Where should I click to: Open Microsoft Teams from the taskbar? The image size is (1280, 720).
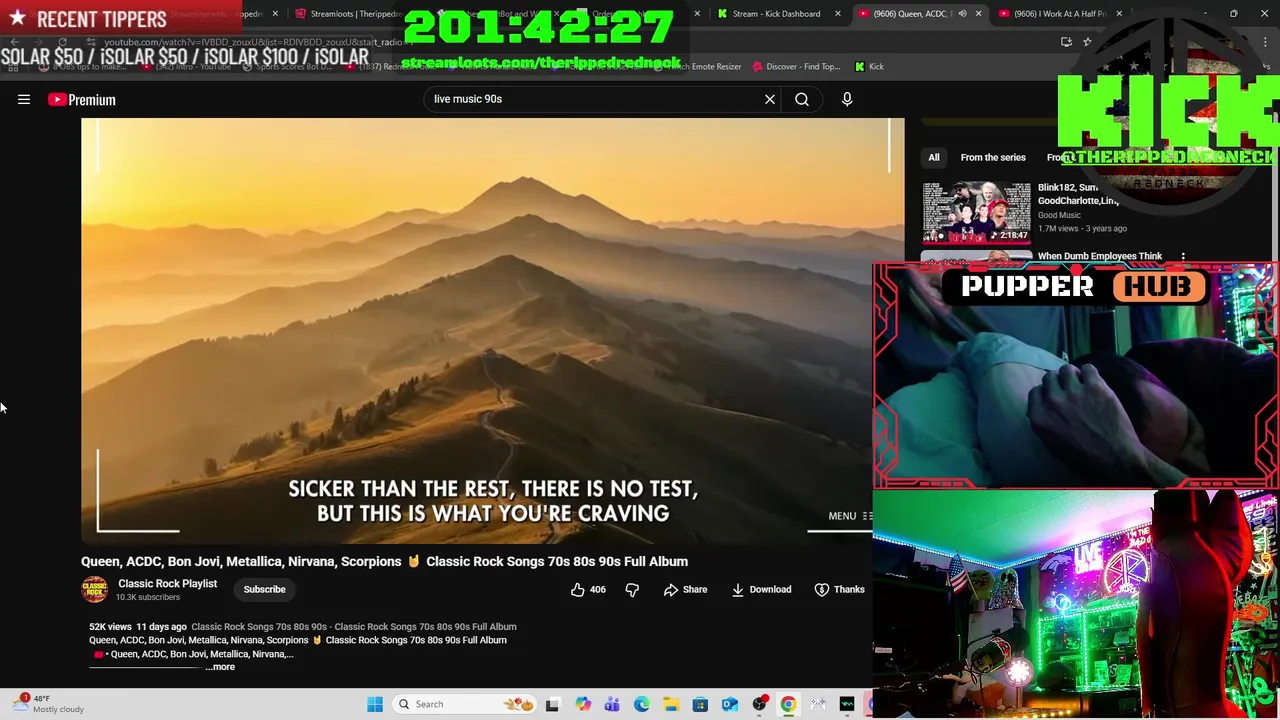[612, 704]
